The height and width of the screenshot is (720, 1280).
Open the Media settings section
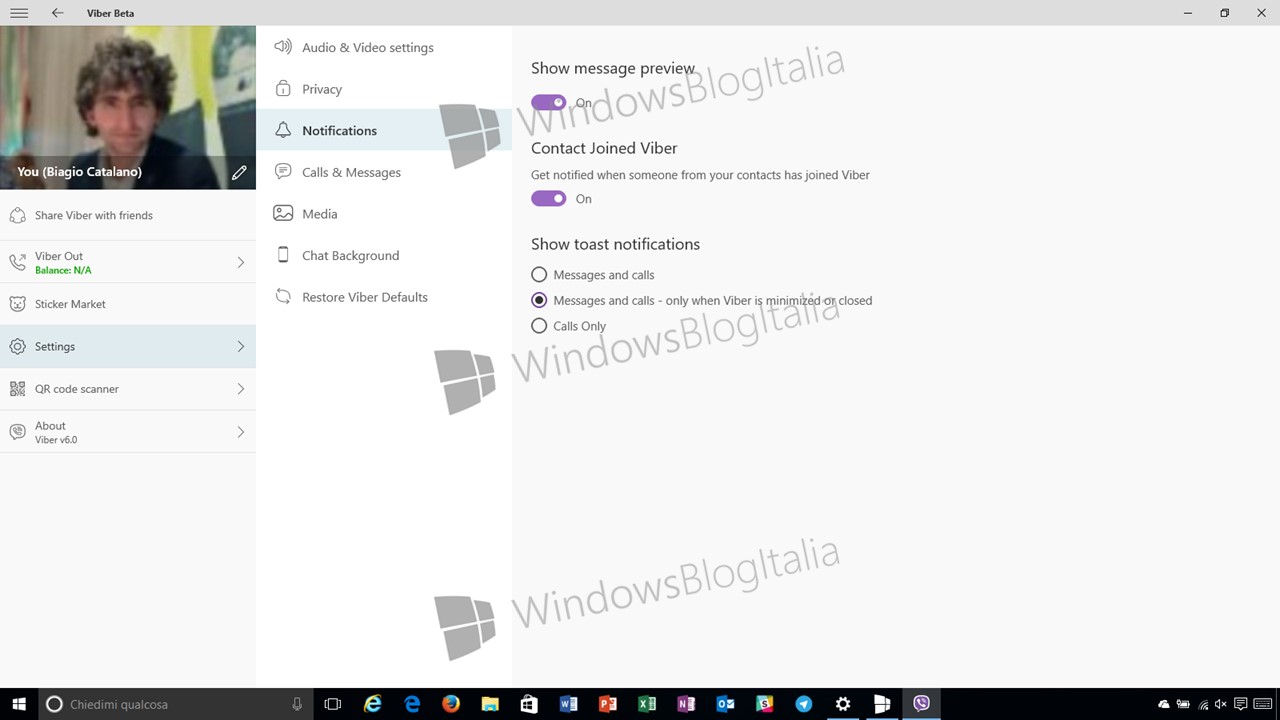click(384, 213)
